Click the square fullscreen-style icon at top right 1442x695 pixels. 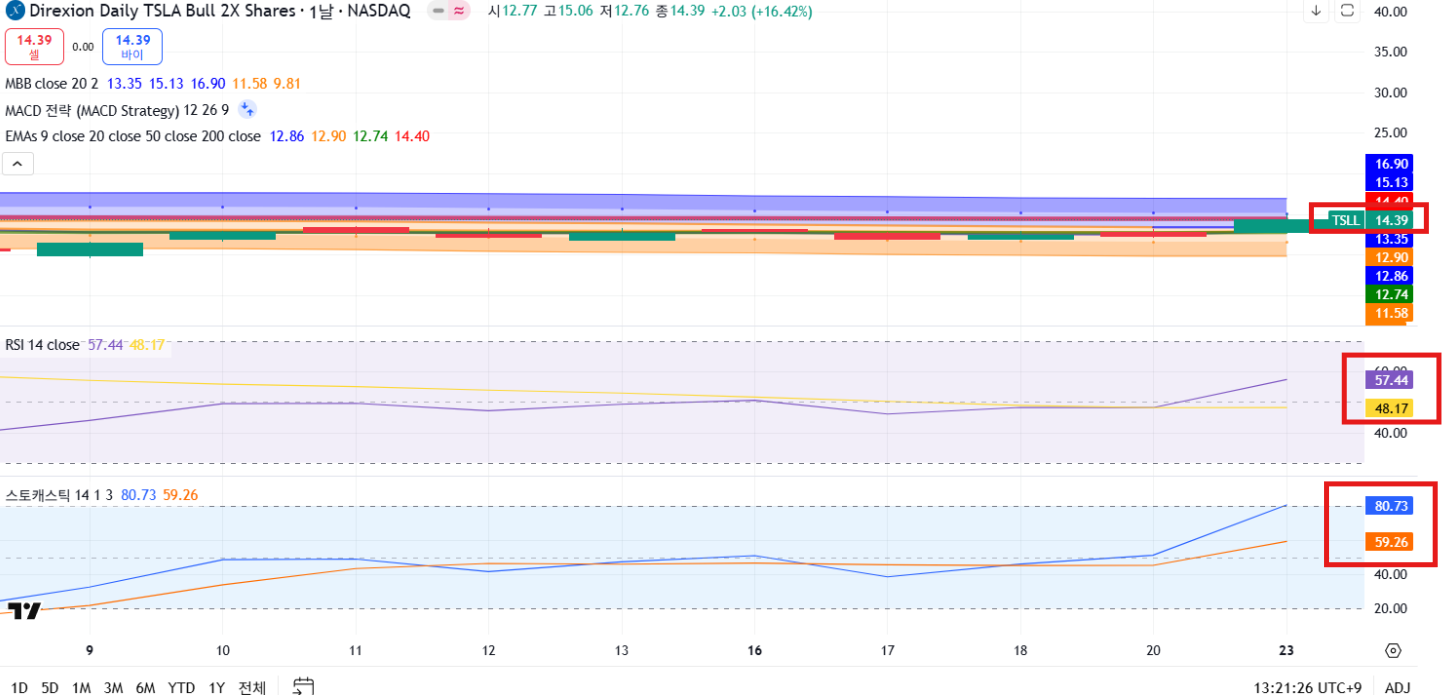[1347, 11]
